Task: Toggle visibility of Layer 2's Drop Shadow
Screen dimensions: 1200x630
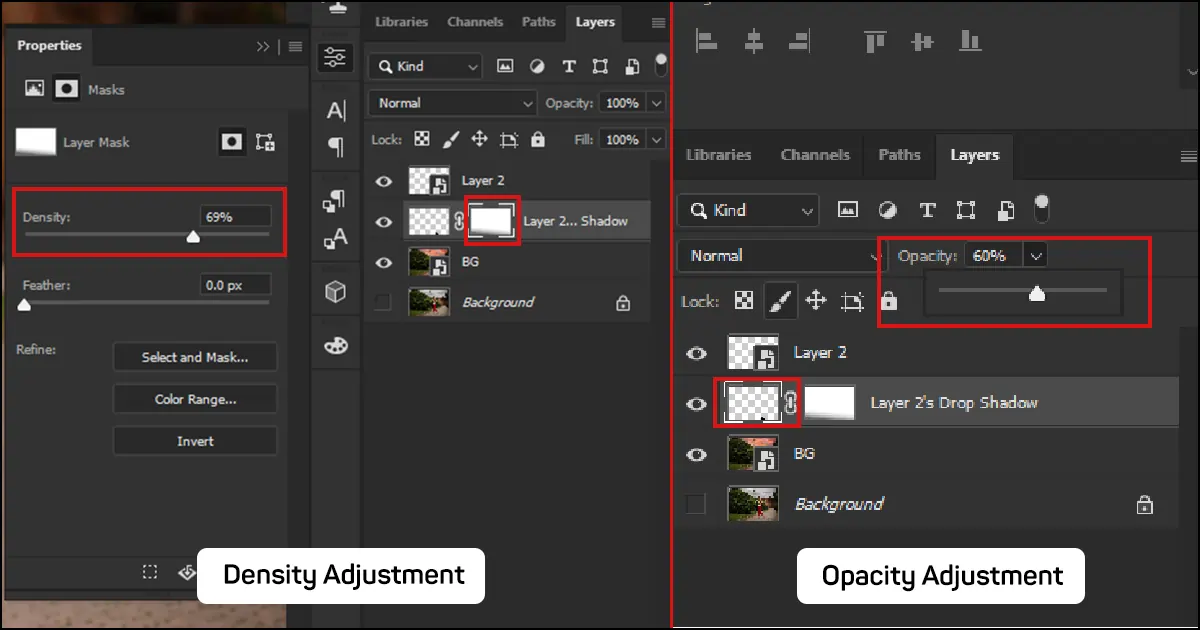Action: (x=696, y=403)
